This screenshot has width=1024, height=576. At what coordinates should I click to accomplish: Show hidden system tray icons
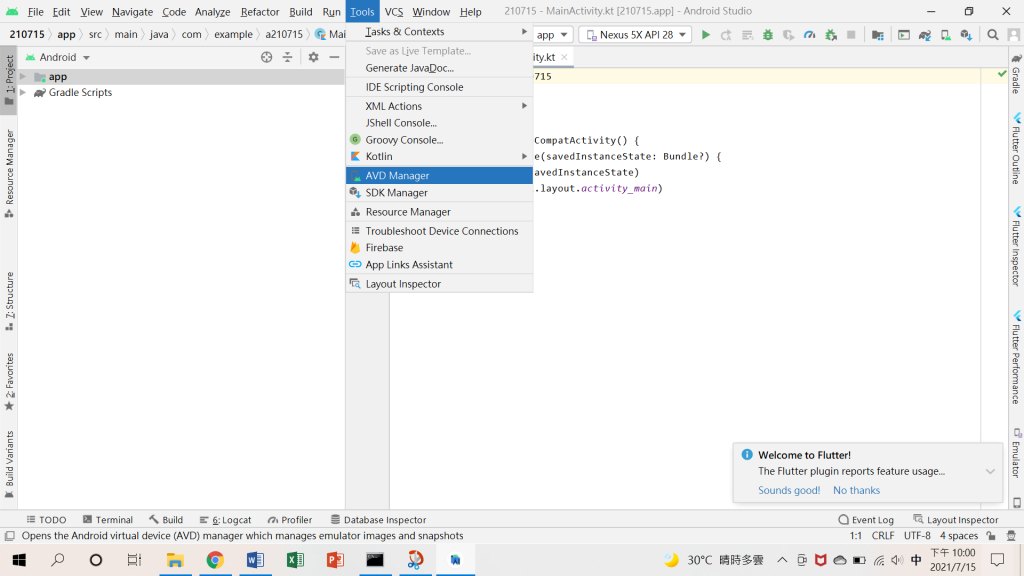[782, 560]
